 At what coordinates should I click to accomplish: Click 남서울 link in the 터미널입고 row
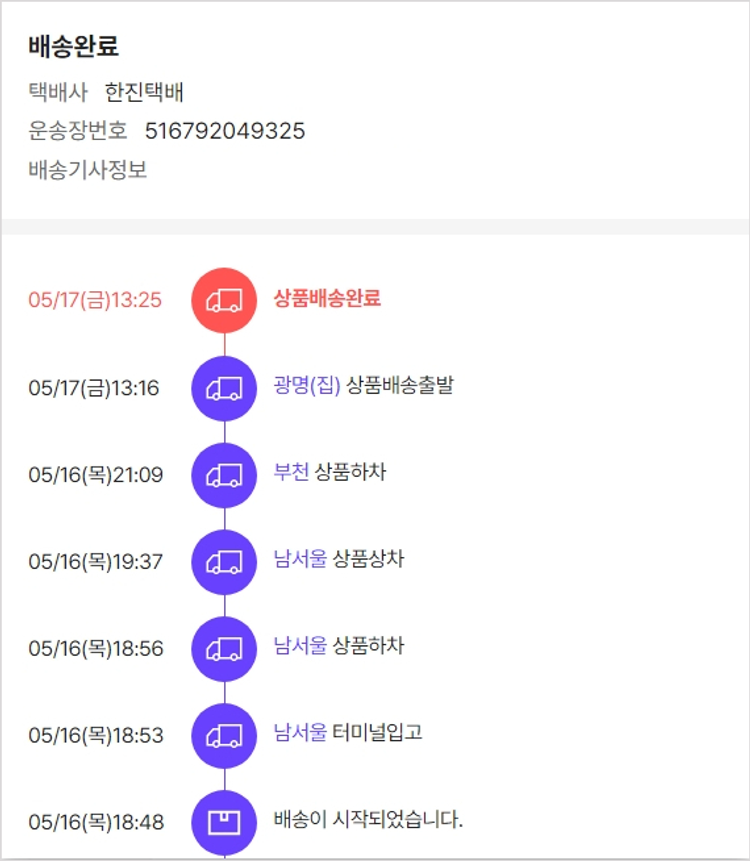(300, 733)
